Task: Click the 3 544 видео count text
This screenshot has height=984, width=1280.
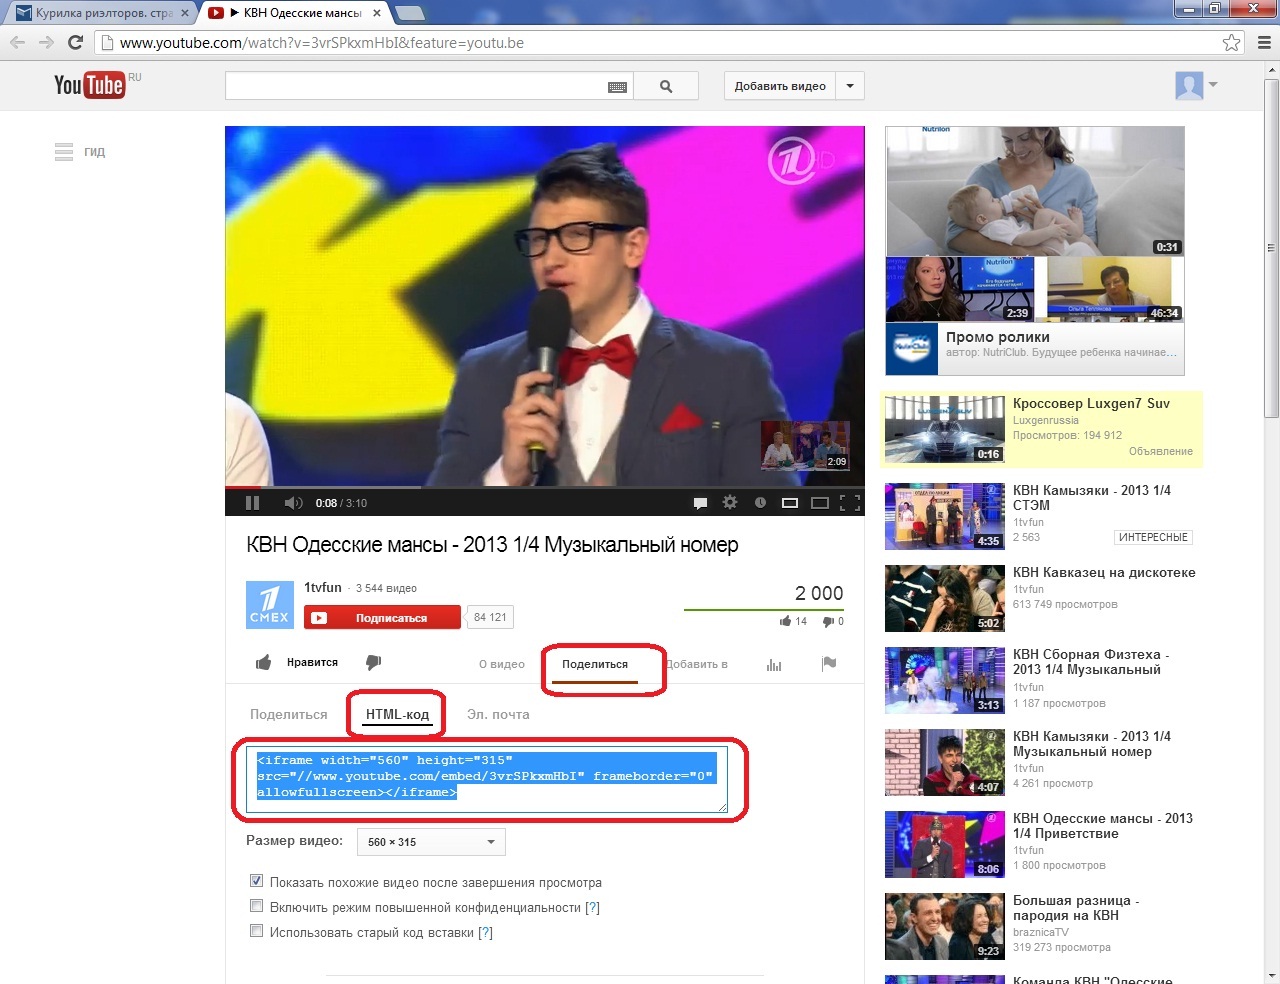Action: coord(386,588)
